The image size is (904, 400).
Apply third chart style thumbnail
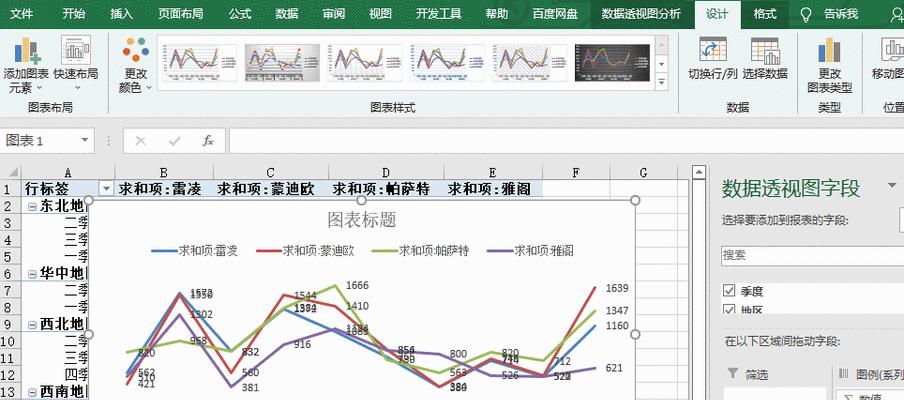point(365,63)
